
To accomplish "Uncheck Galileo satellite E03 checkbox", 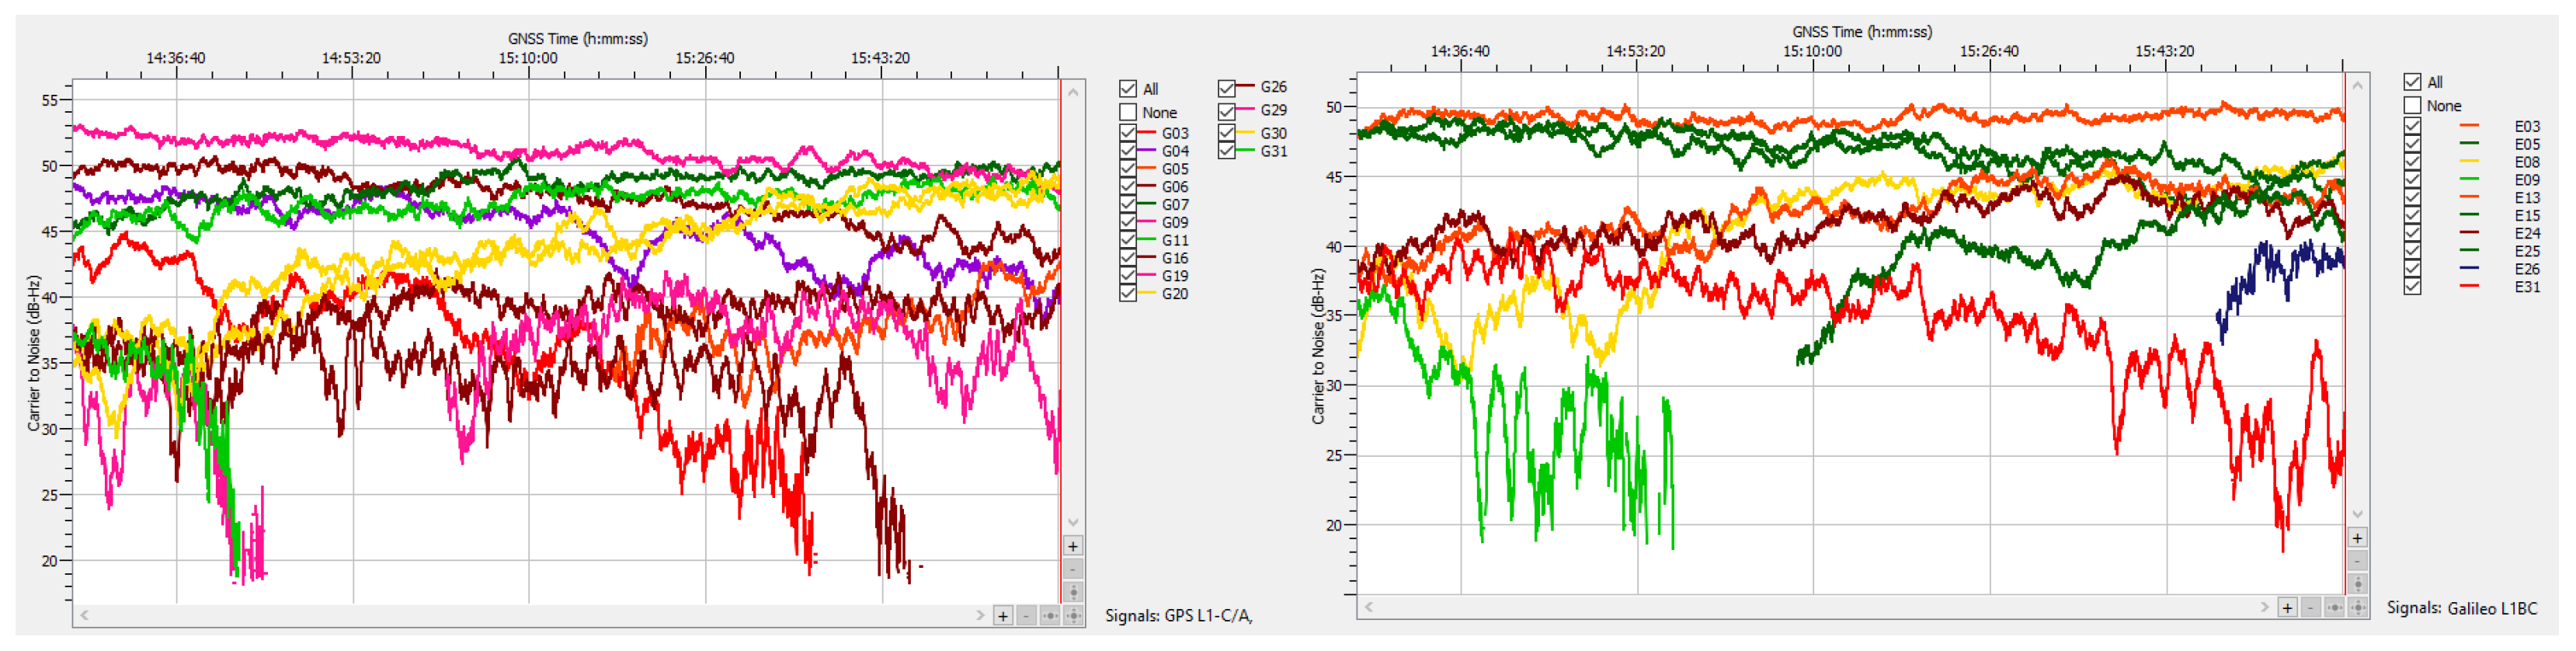I will coord(2412,126).
